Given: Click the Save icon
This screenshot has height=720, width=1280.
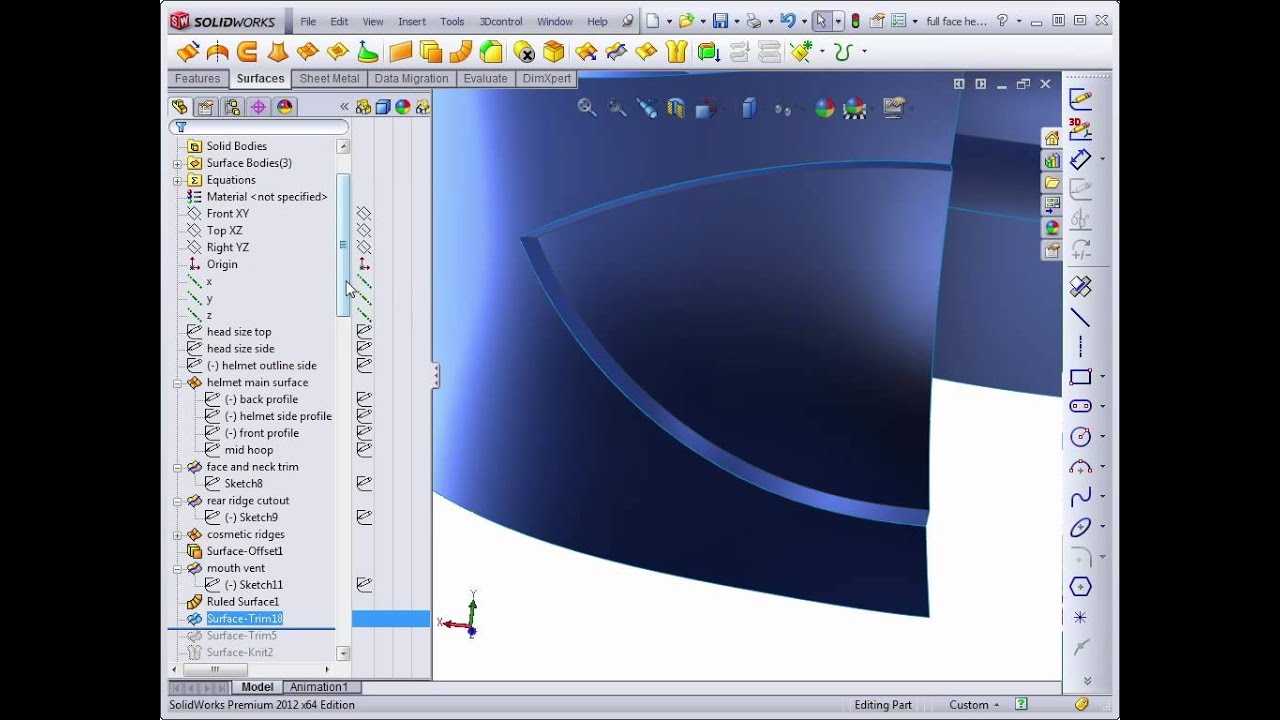Looking at the screenshot, I should [719, 21].
